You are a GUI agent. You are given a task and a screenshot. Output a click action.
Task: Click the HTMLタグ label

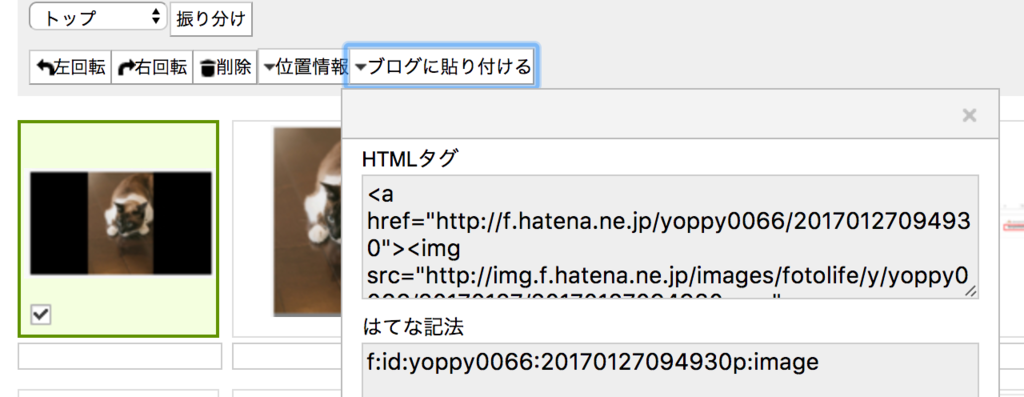click(x=409, y=159)
